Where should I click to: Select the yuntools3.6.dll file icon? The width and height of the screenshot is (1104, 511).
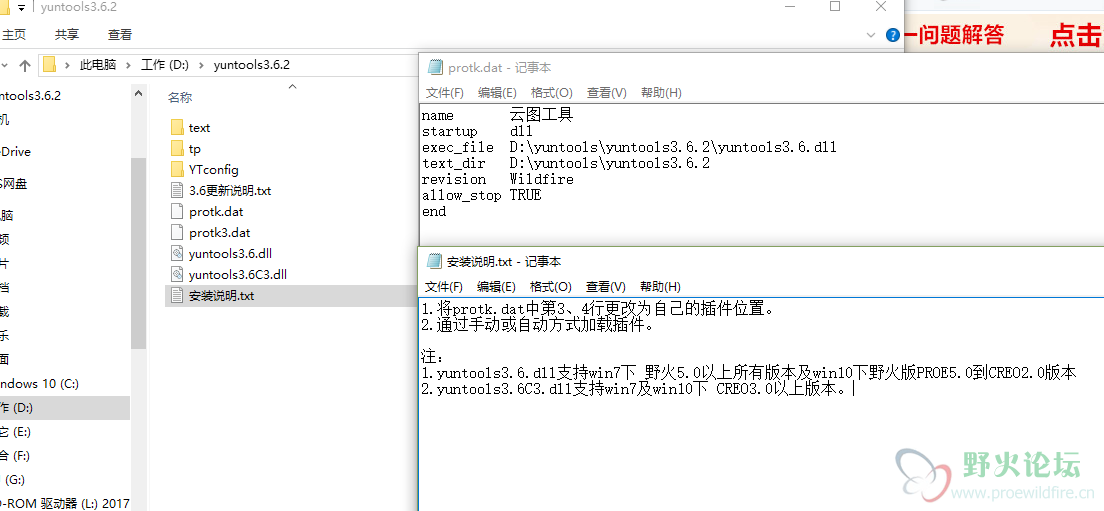click(177, 253)
